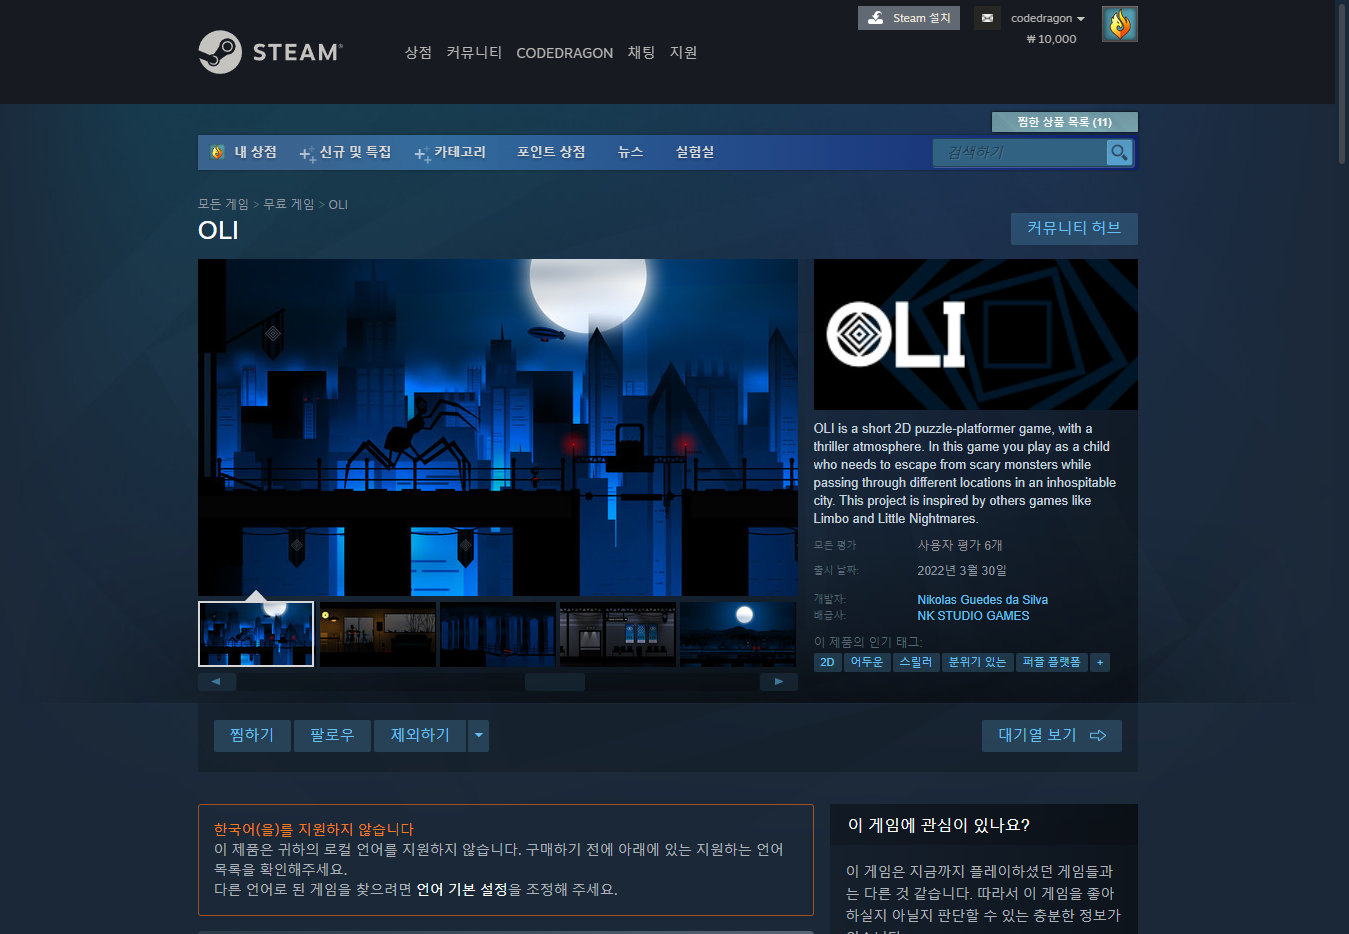Expand 신규 및 특집 menu
Image resolution: width=1349 pixels, height=934 pixels.
point(346,152)
